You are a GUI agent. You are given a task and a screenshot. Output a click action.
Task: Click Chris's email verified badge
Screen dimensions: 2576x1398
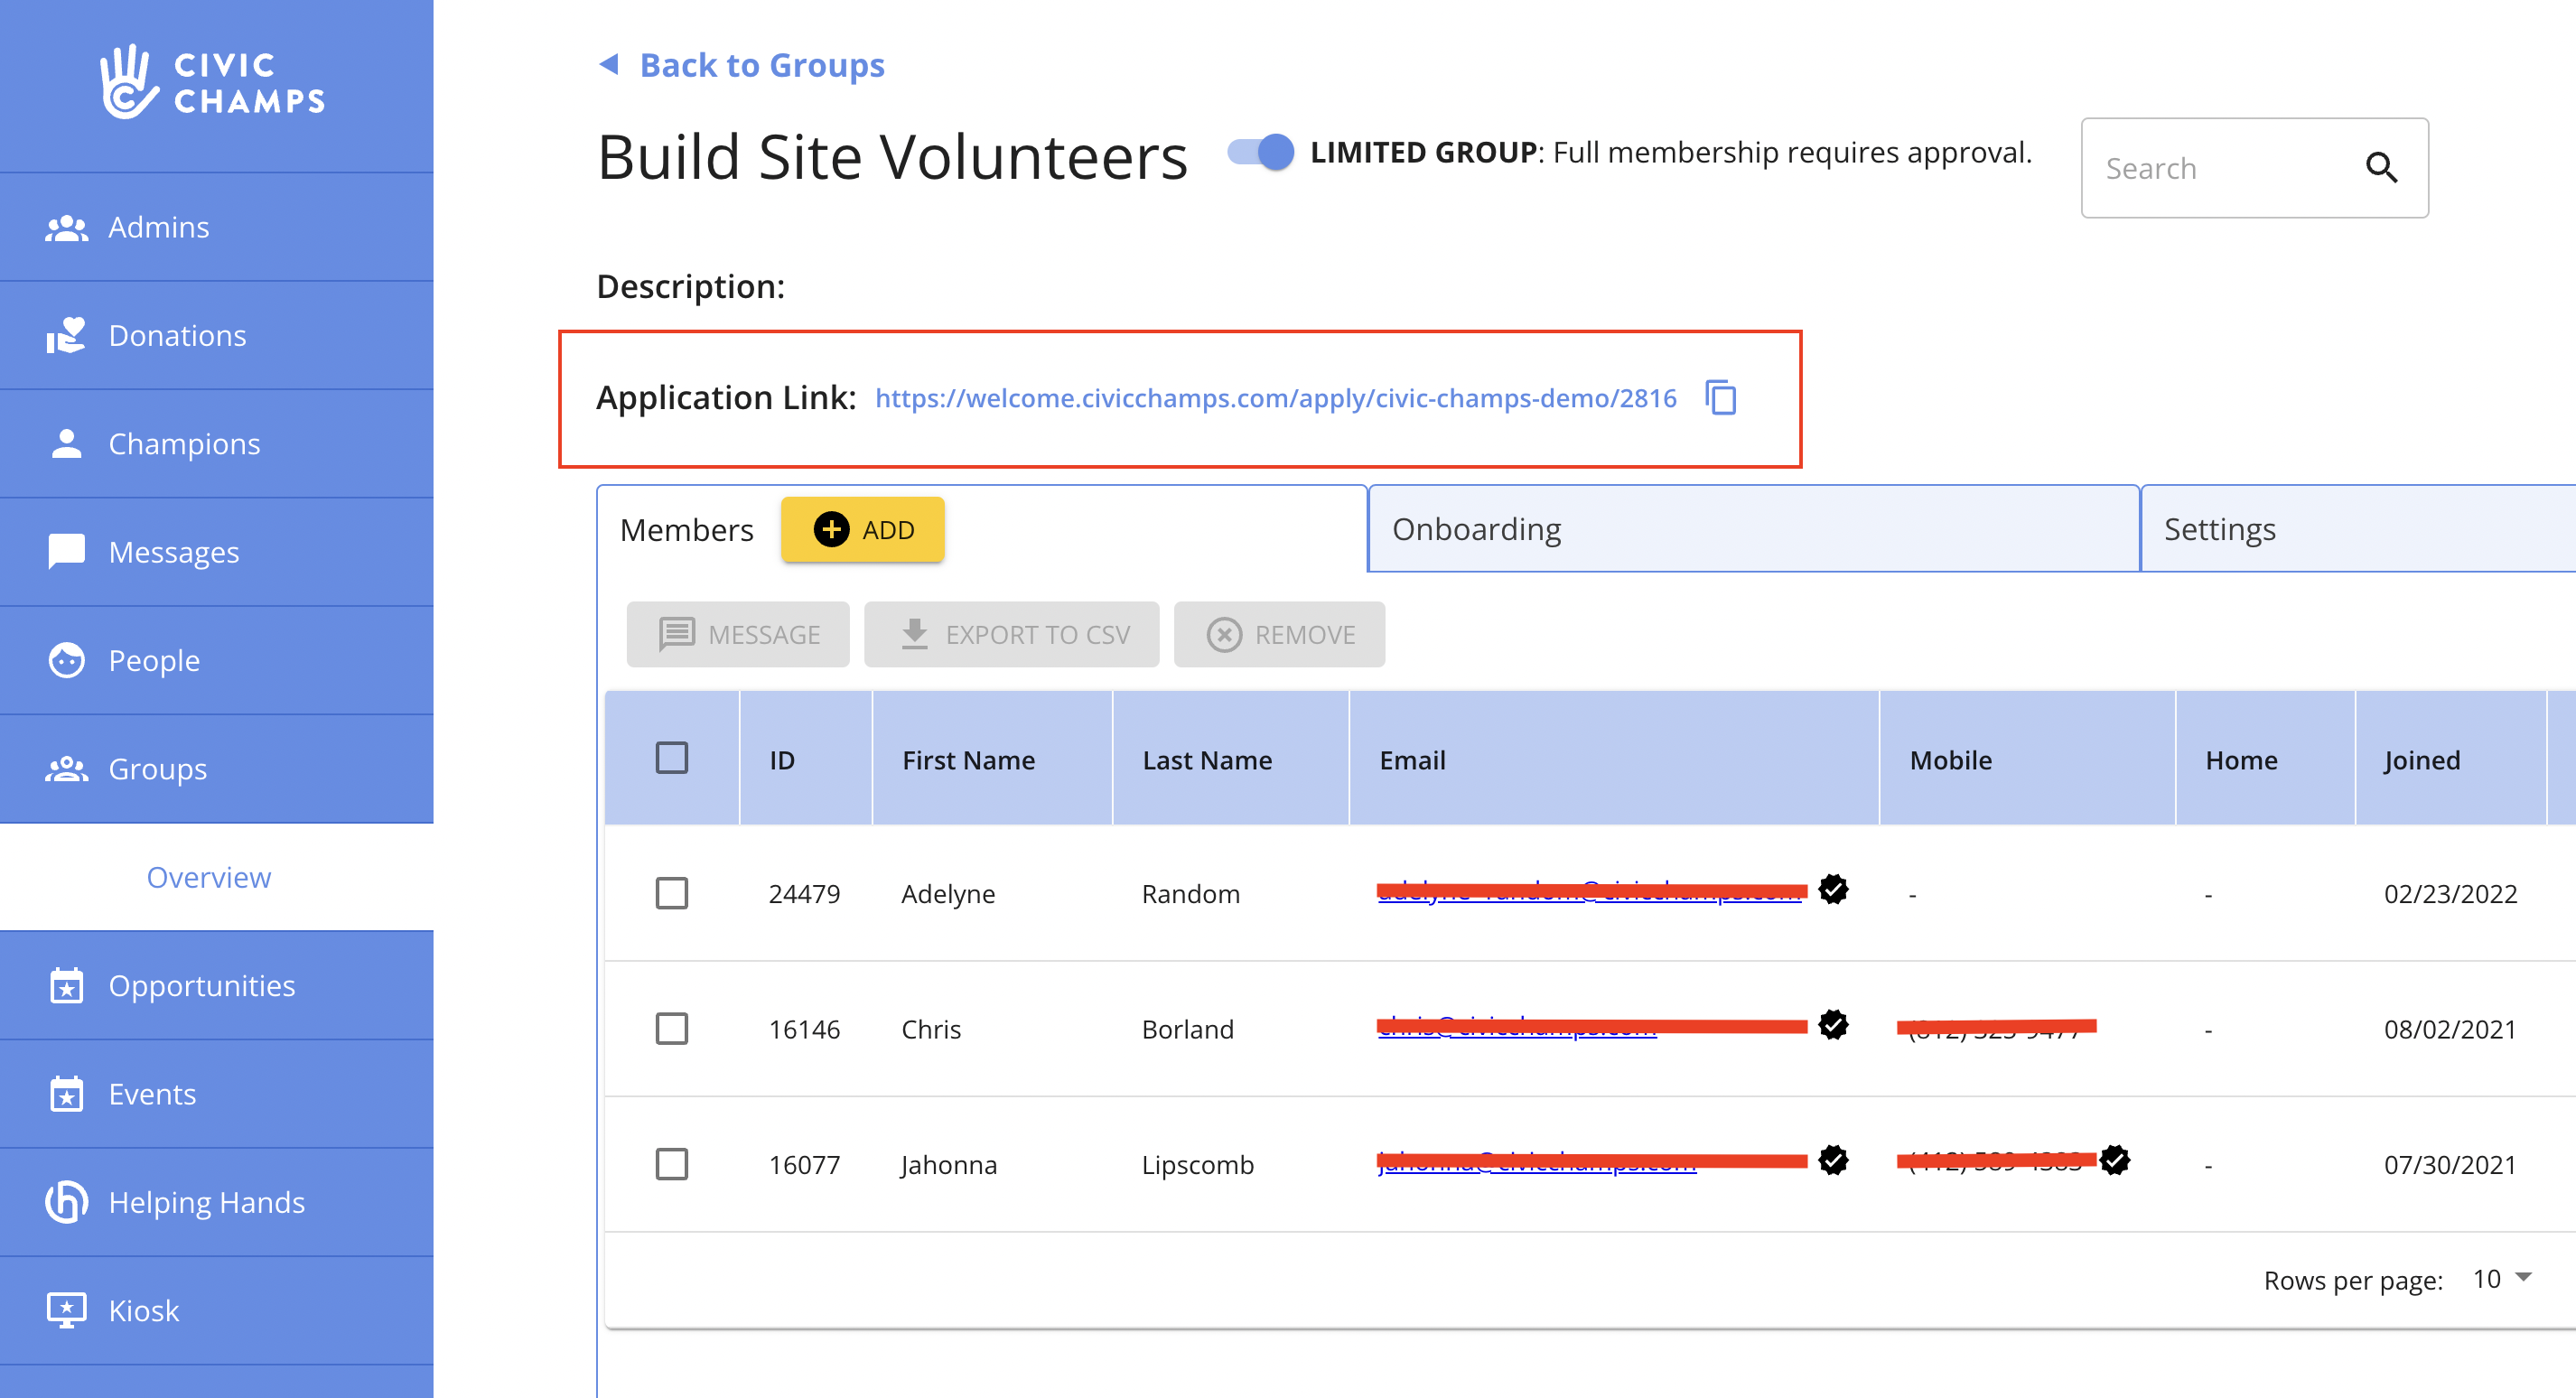[1833, 1025]
